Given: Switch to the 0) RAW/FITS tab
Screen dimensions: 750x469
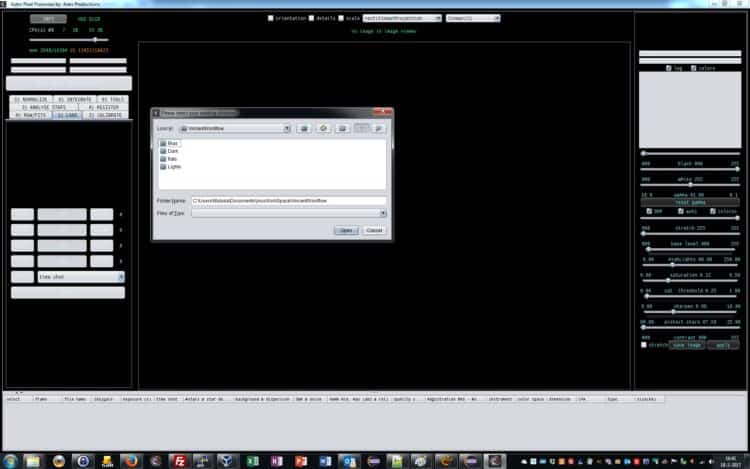Looking at the screenshot, I should 31,115.
